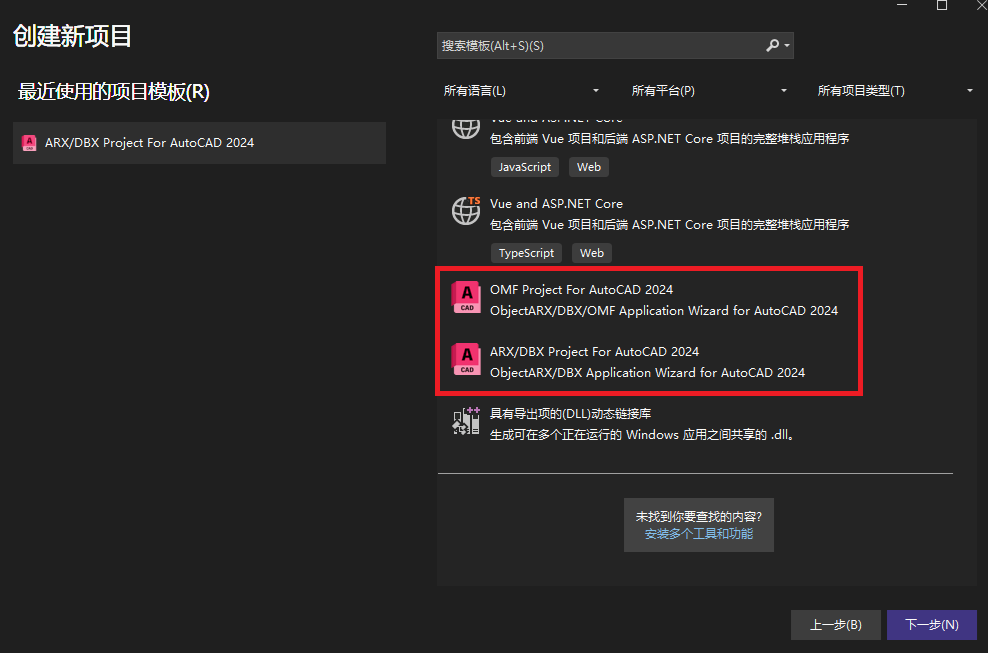Open the 所有项目类型(T) project type dropdown
The height and width of the screenshot is (653, 988).
(895, 91)
